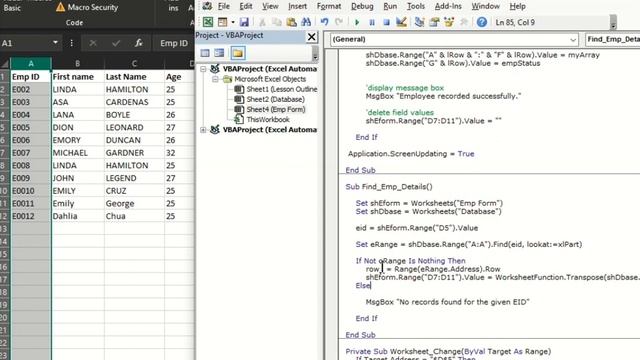The width and height of the screenshot is (640, 360).
Task: Toggle Folders icon in Project pane
Action: tap(238, 53)
